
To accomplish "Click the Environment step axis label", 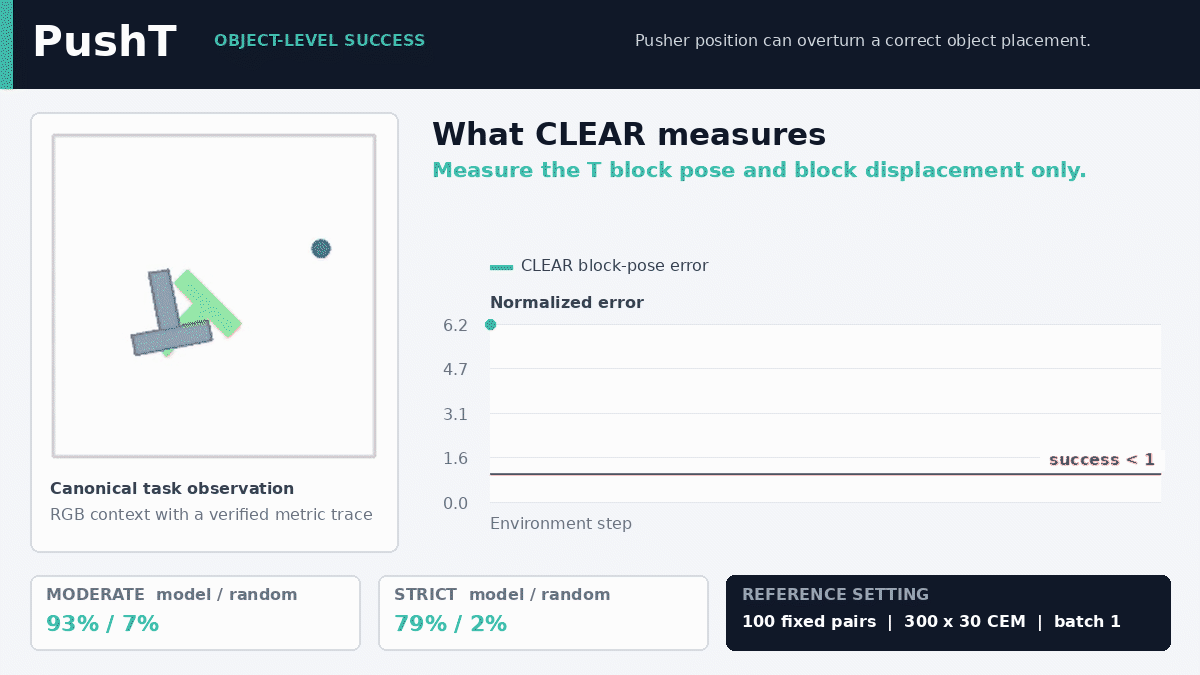I will point(561,524).
